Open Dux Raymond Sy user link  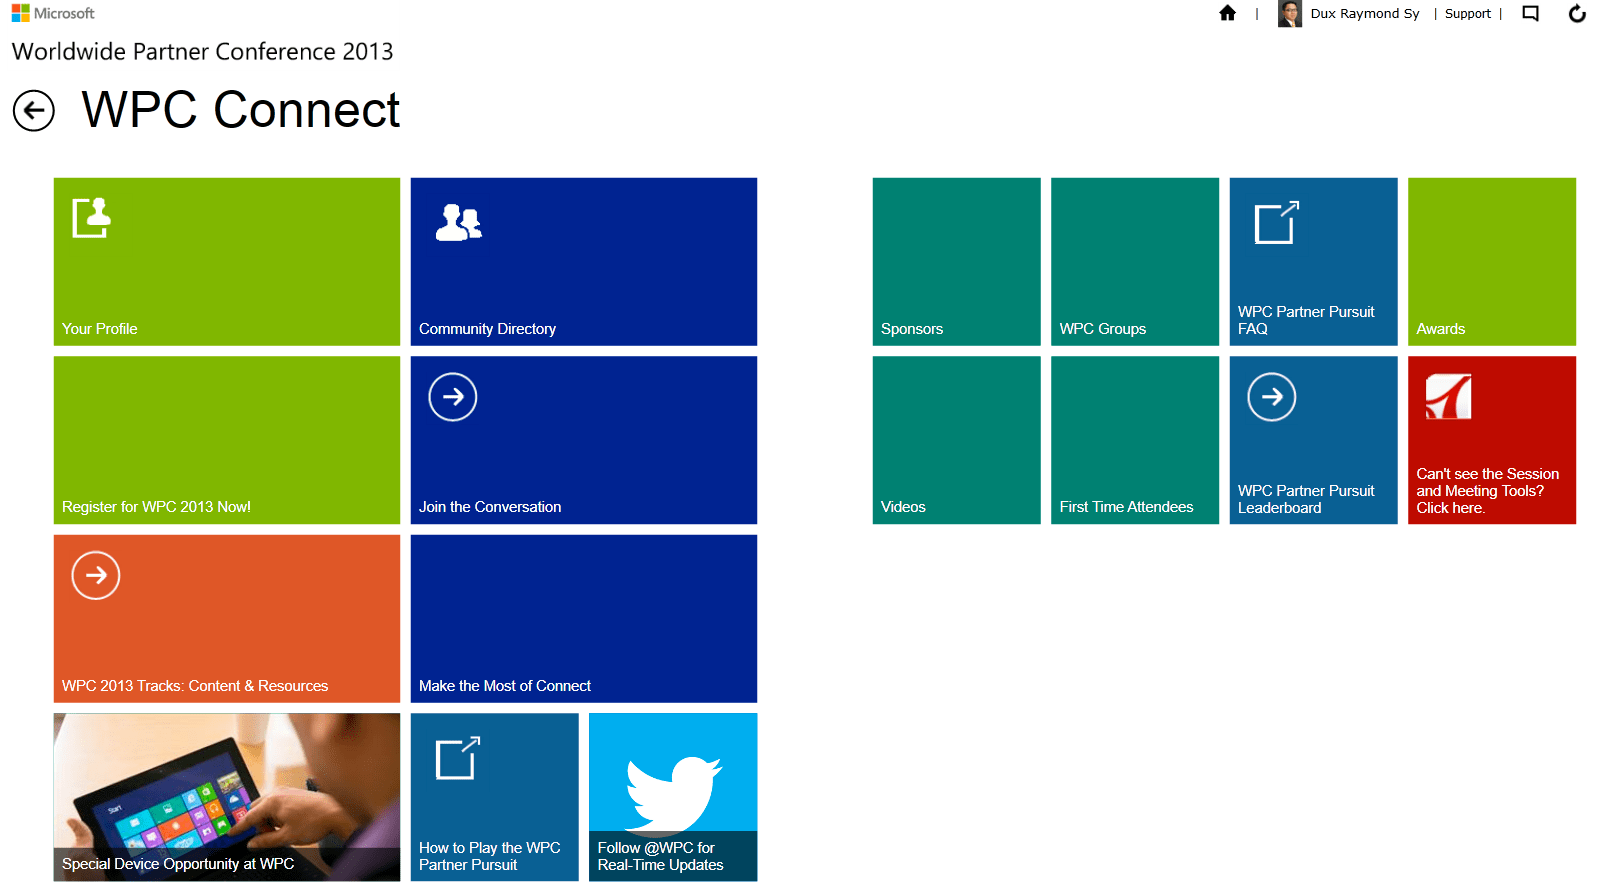point(1365,14)
